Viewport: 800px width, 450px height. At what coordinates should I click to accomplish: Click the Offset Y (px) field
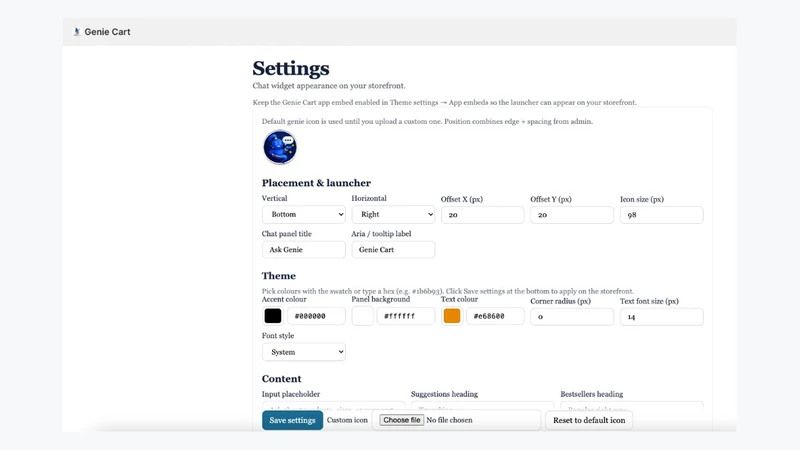(x=571, y=215)
